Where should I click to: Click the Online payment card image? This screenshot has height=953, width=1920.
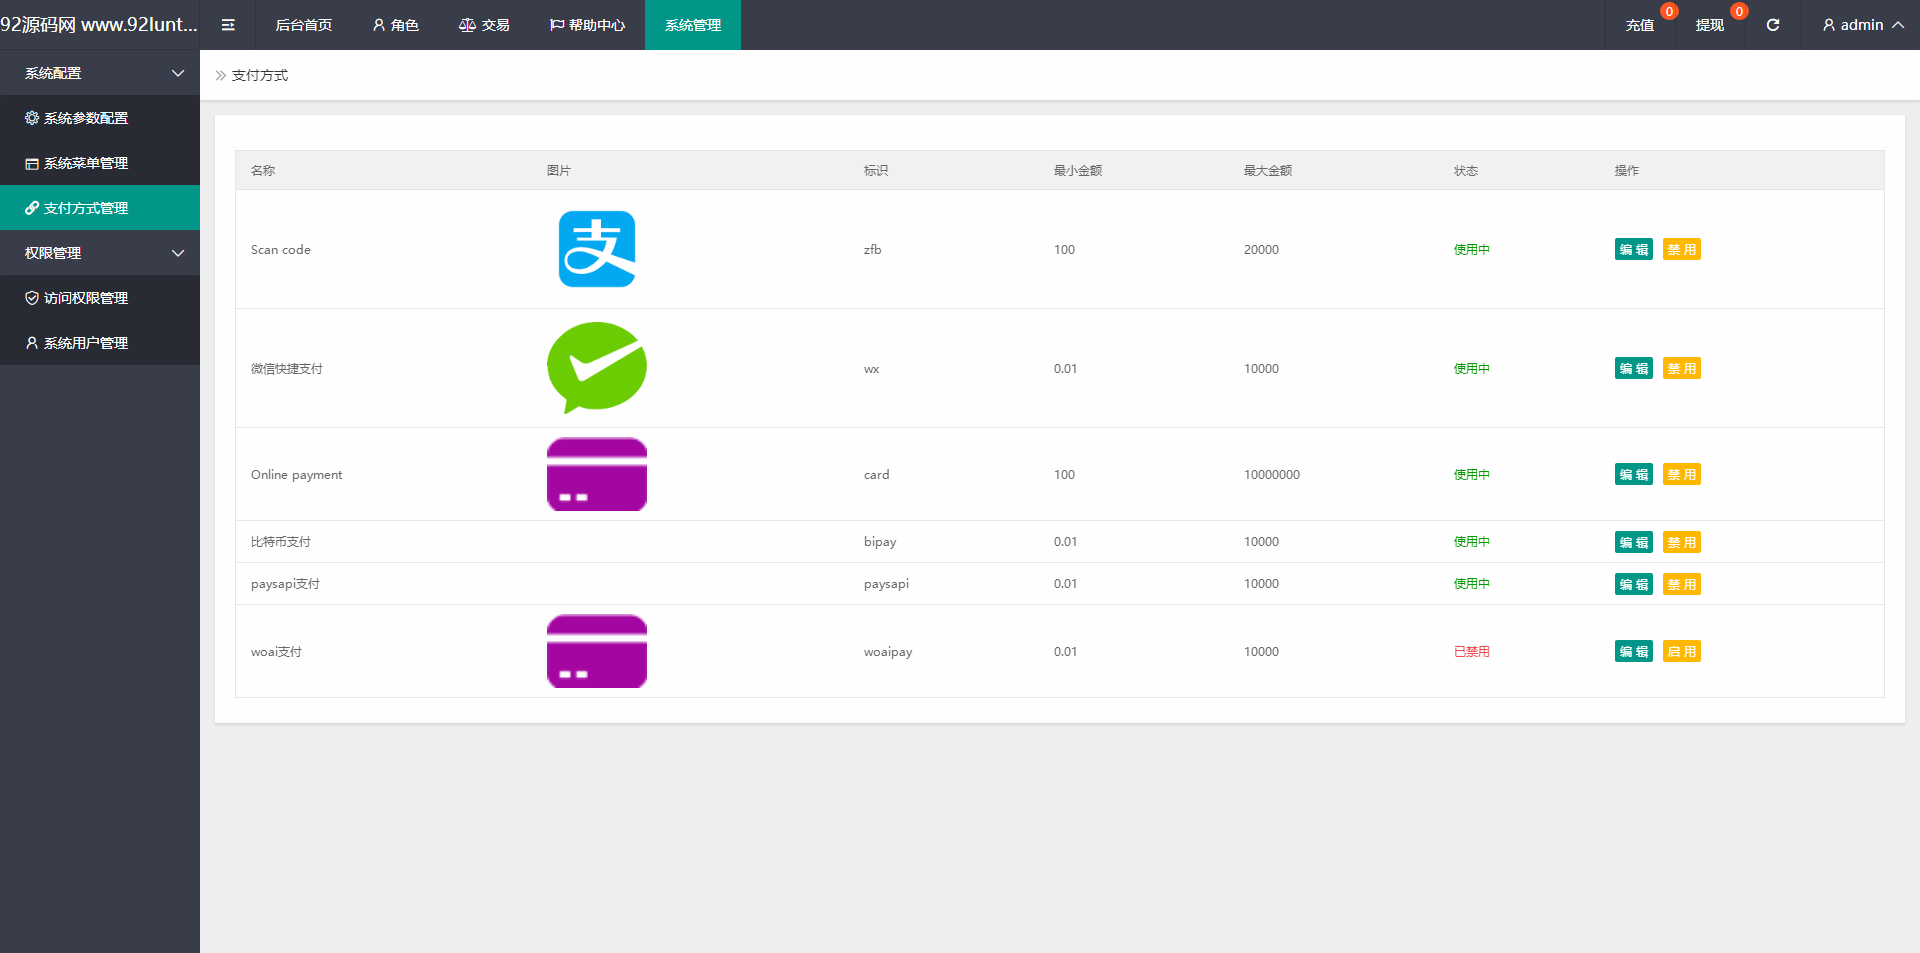pyautogui.click(x=597, y=474)
